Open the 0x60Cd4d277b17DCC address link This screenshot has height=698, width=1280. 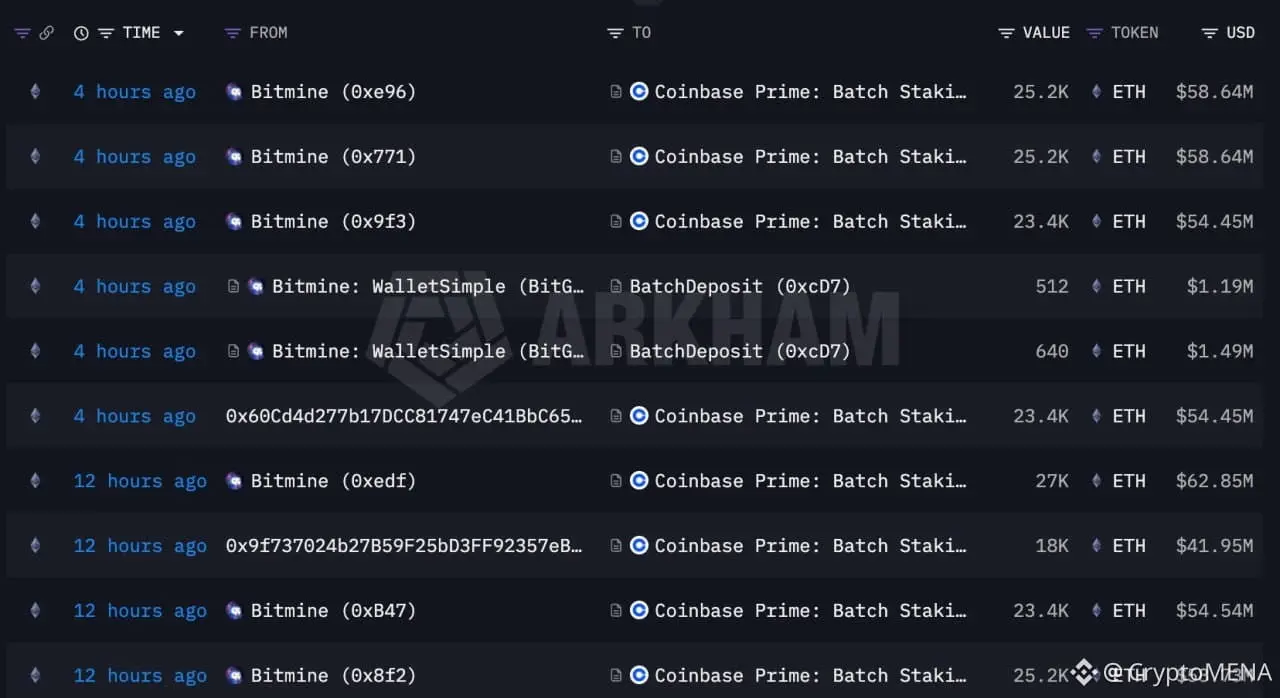coord(404,416)
